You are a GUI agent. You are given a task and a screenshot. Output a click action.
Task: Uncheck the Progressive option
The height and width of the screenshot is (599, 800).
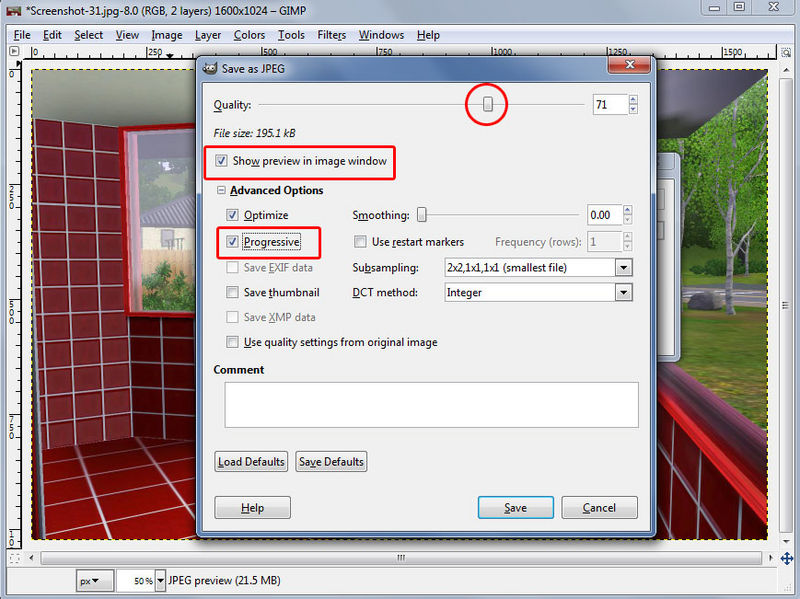[x=232, y=242]
